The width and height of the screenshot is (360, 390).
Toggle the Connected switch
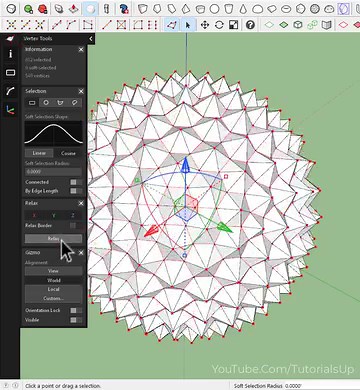point(76,182)
